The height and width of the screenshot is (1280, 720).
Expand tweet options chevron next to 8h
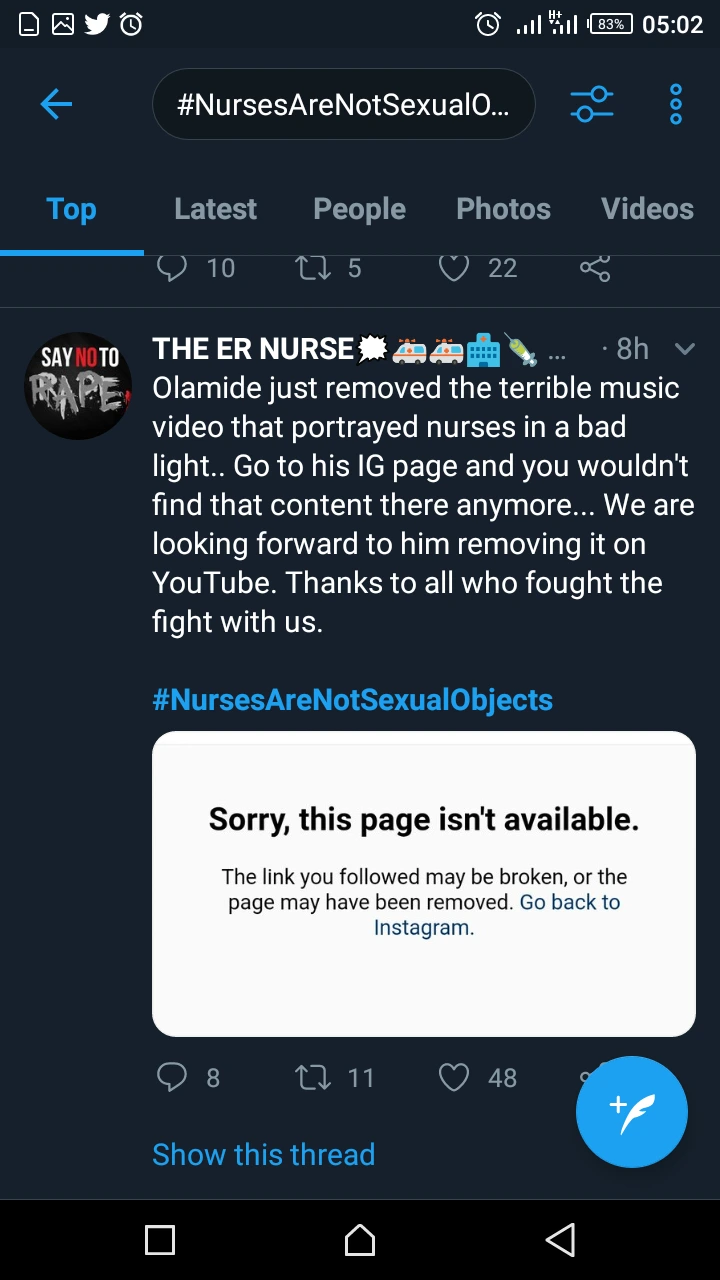pyautogui.click(x=685, y=349)
